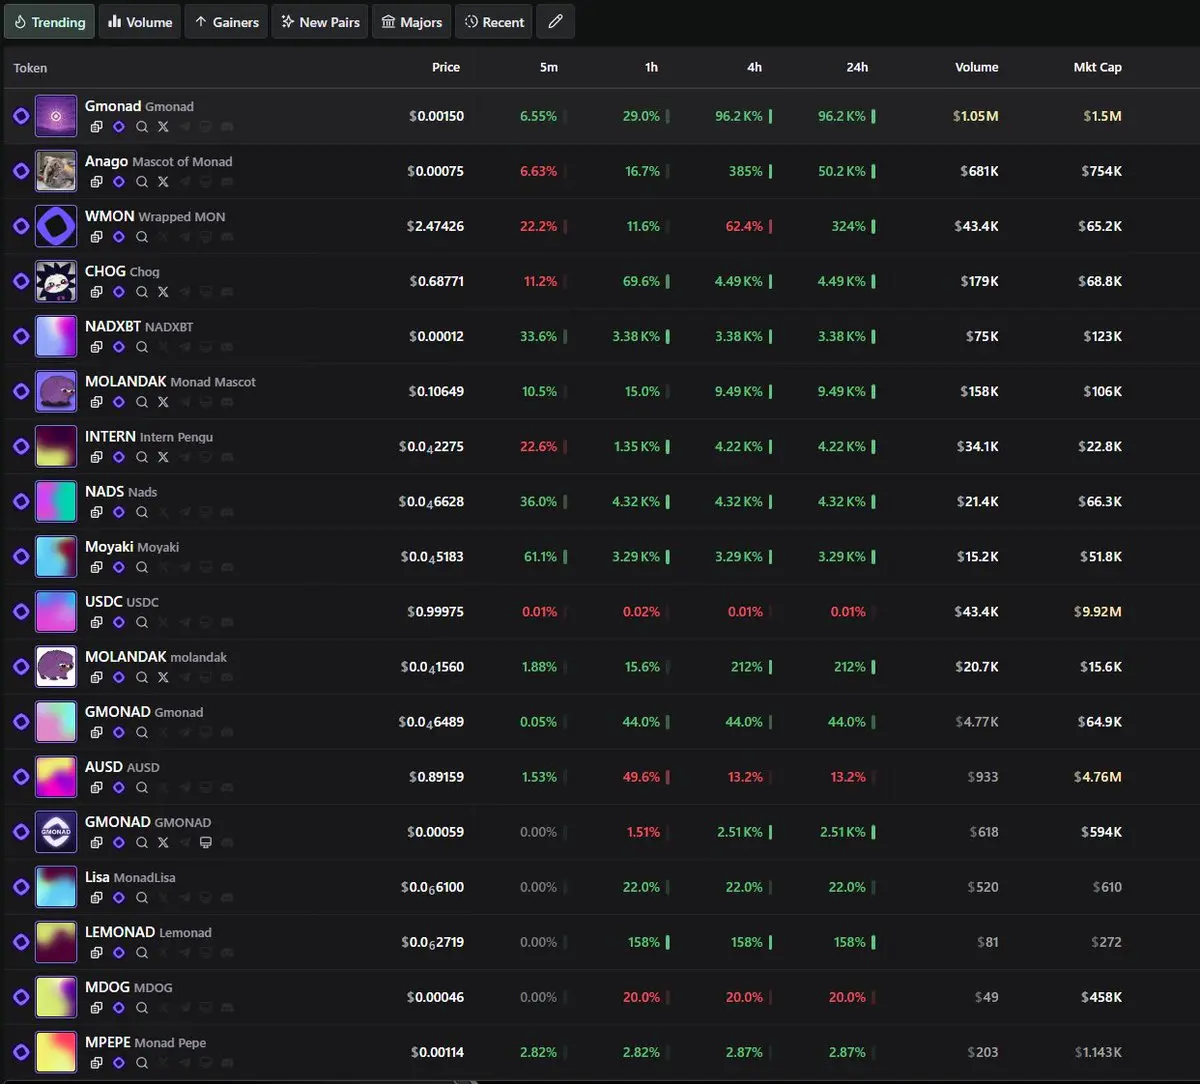Copy address icon for CHOG
This screenshot has width=1200, height=1084.
coord(96,292)
